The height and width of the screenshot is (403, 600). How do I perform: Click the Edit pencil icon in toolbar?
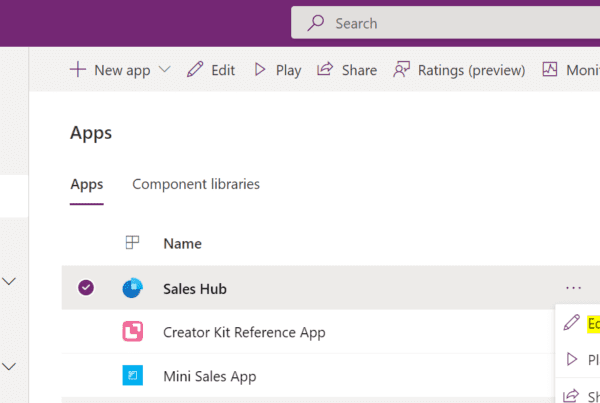[x=195, y=70]
